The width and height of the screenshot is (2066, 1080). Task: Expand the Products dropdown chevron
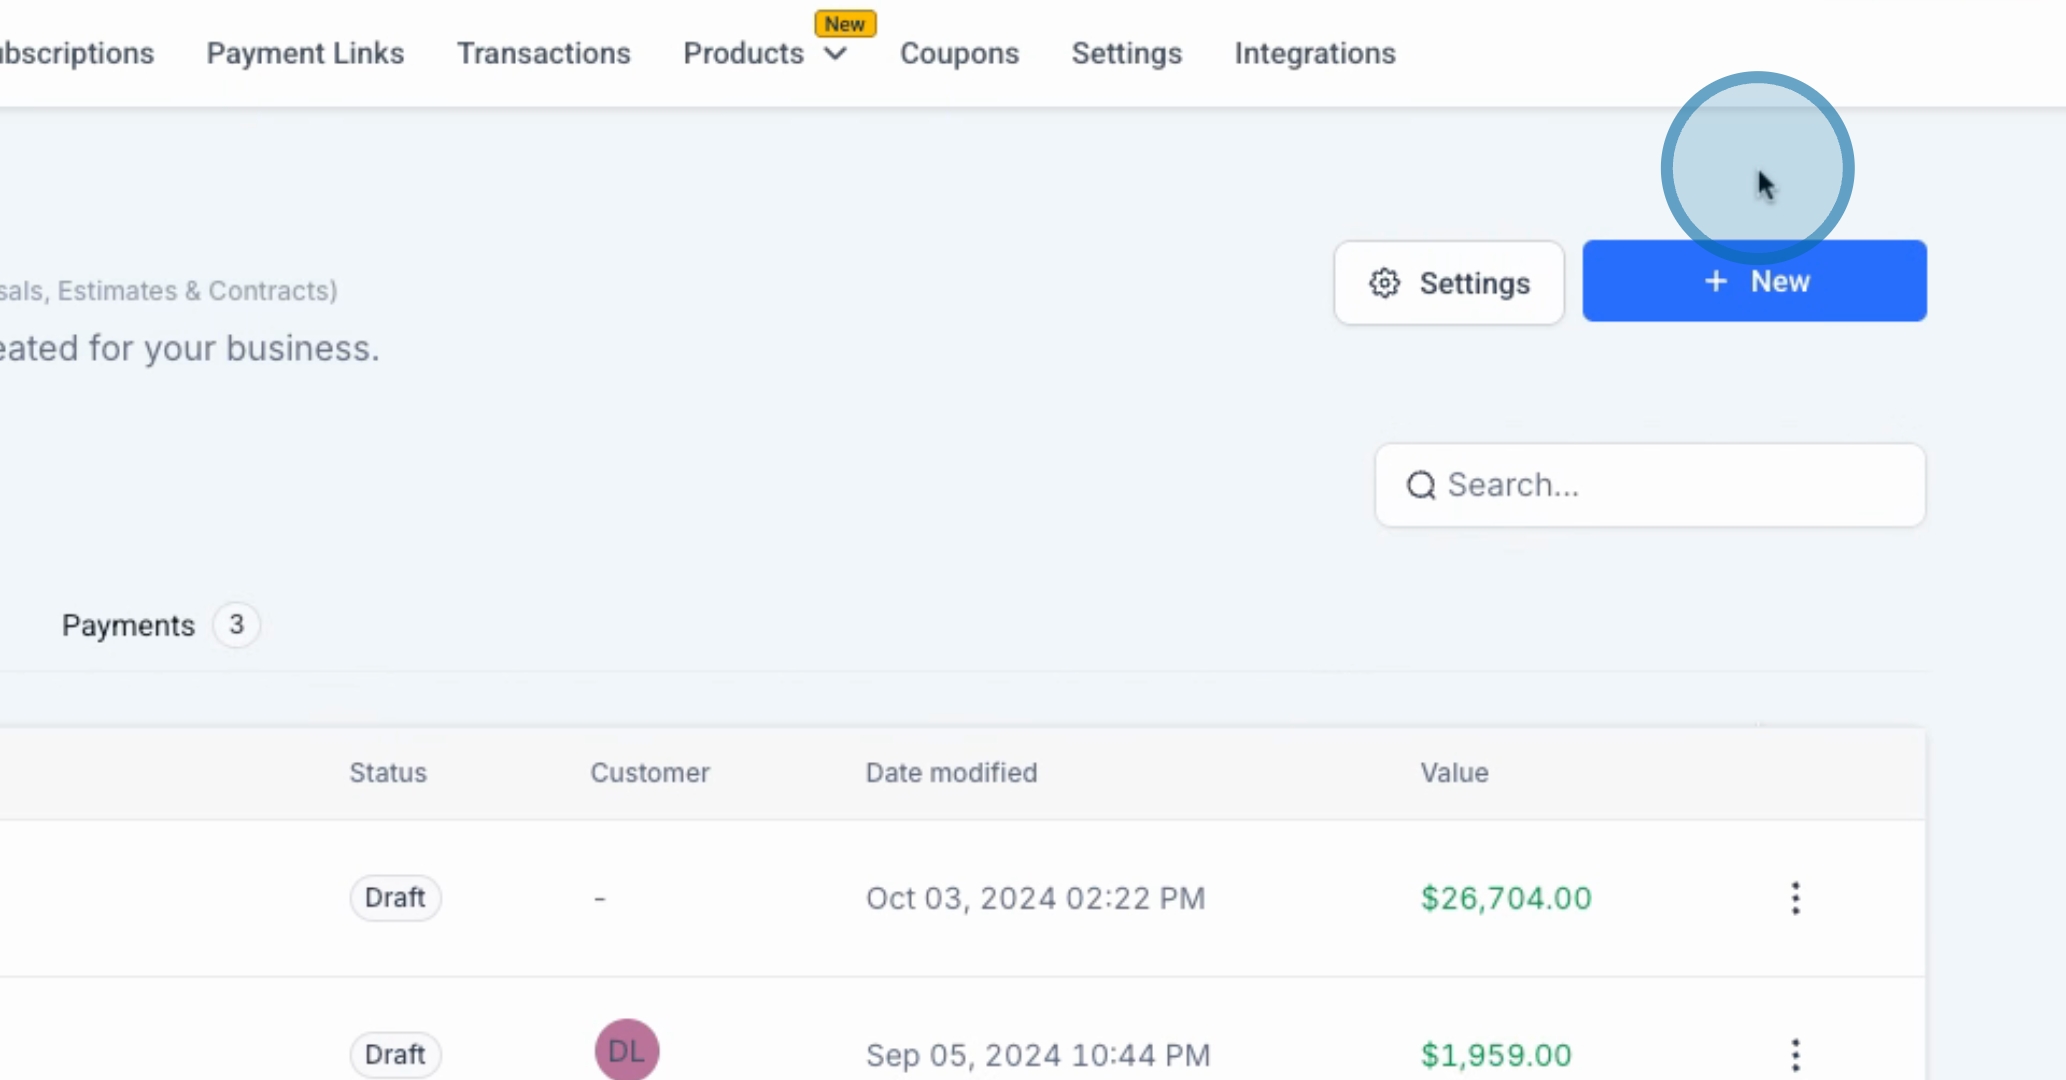(836, 54)
